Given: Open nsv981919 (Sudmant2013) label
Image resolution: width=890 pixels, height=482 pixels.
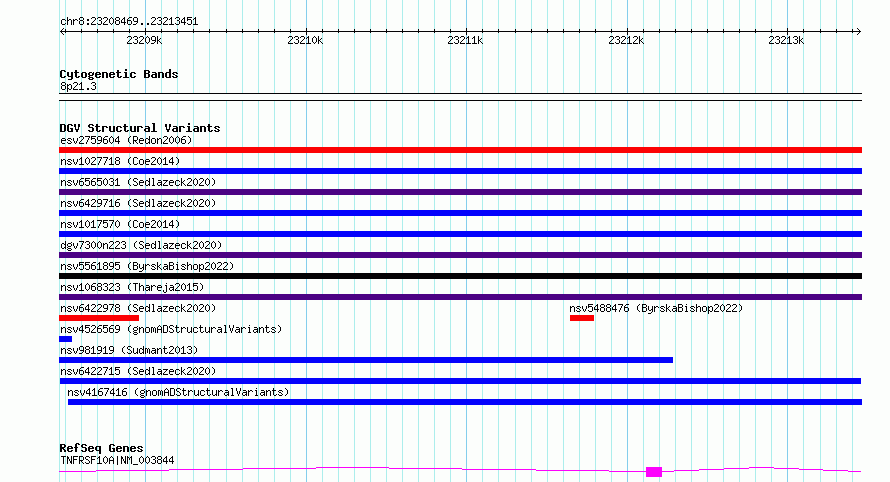Looking at the screenshot, I should click(129, 350).
